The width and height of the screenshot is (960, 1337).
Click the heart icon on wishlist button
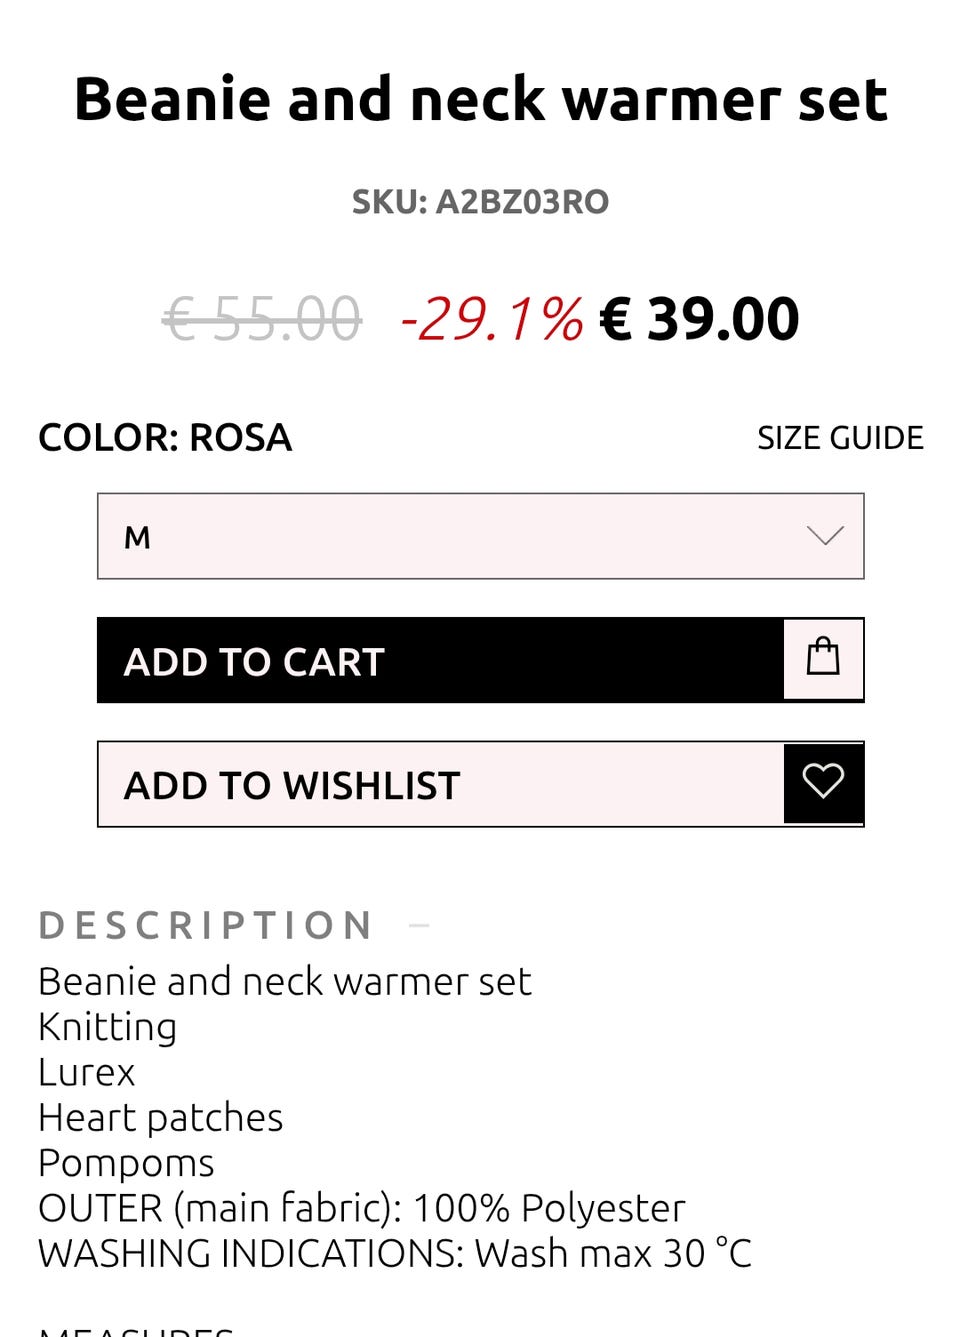coord(823,782)
